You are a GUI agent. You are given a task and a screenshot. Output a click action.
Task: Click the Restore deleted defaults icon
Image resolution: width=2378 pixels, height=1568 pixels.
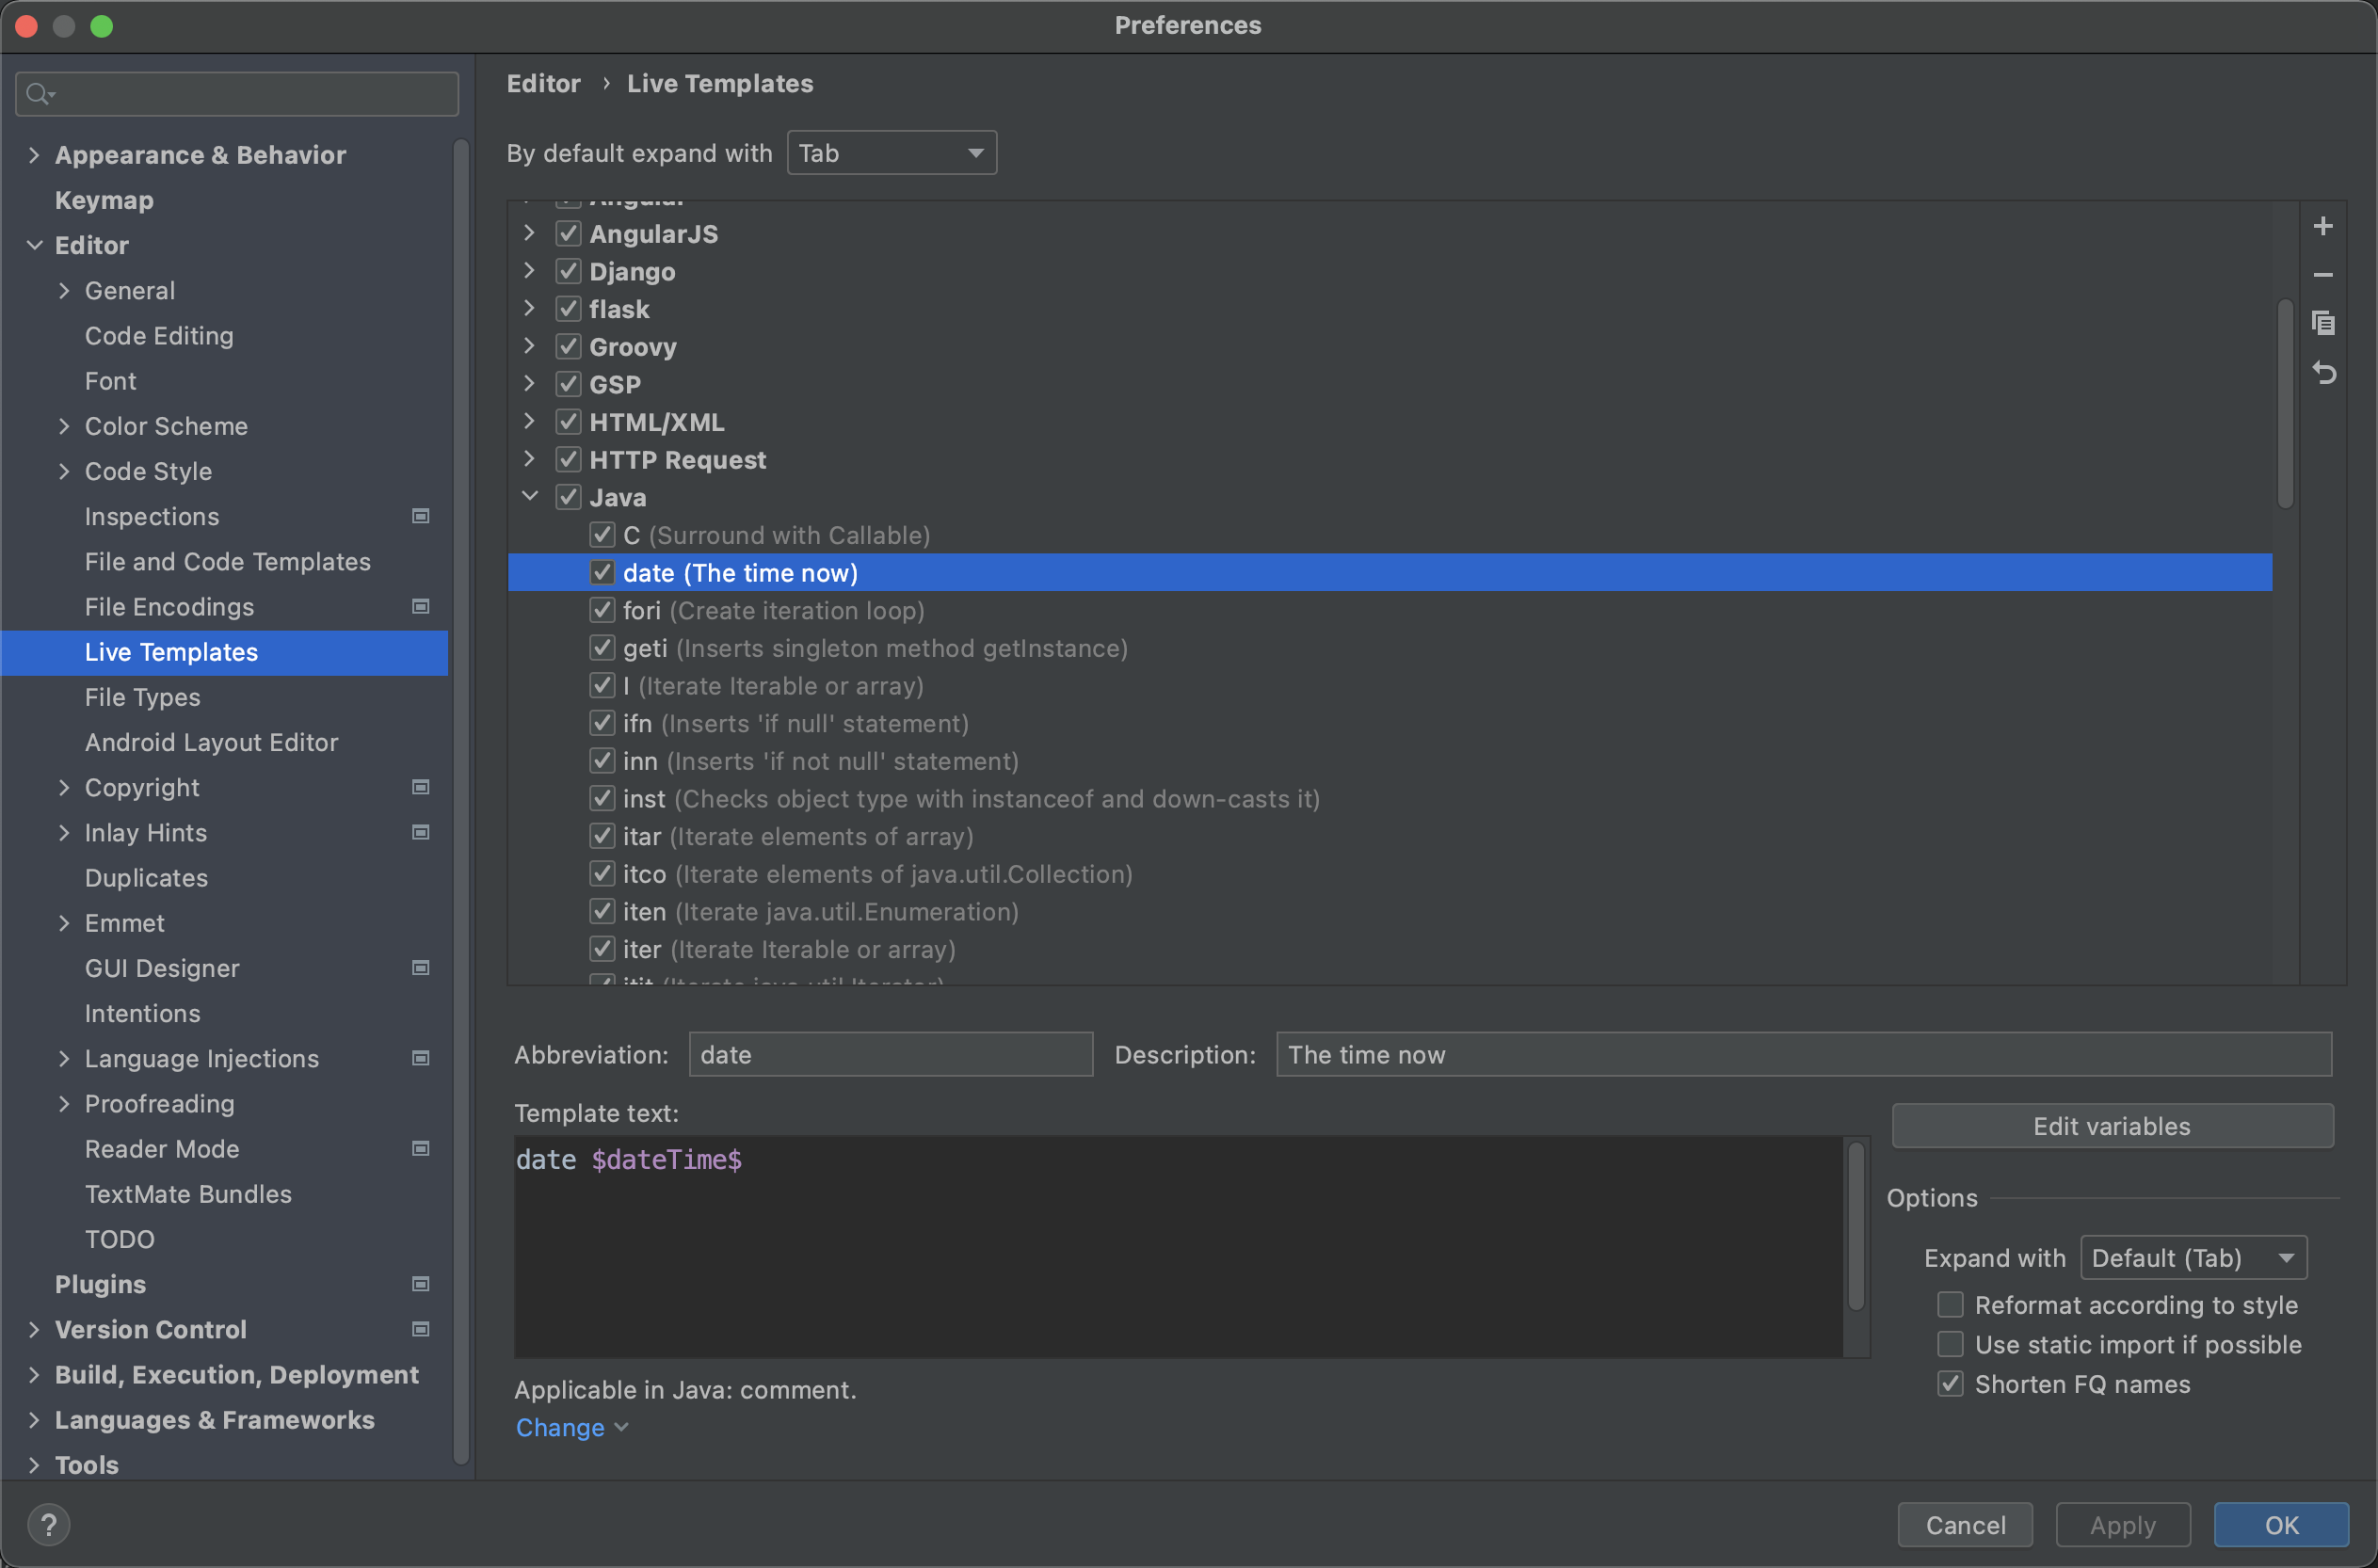2322,373
